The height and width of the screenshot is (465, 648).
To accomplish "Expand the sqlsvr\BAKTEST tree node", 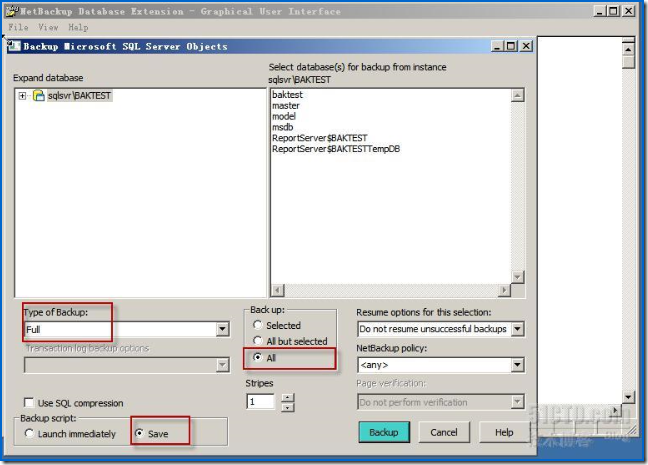I will click(x=22, y=96).
